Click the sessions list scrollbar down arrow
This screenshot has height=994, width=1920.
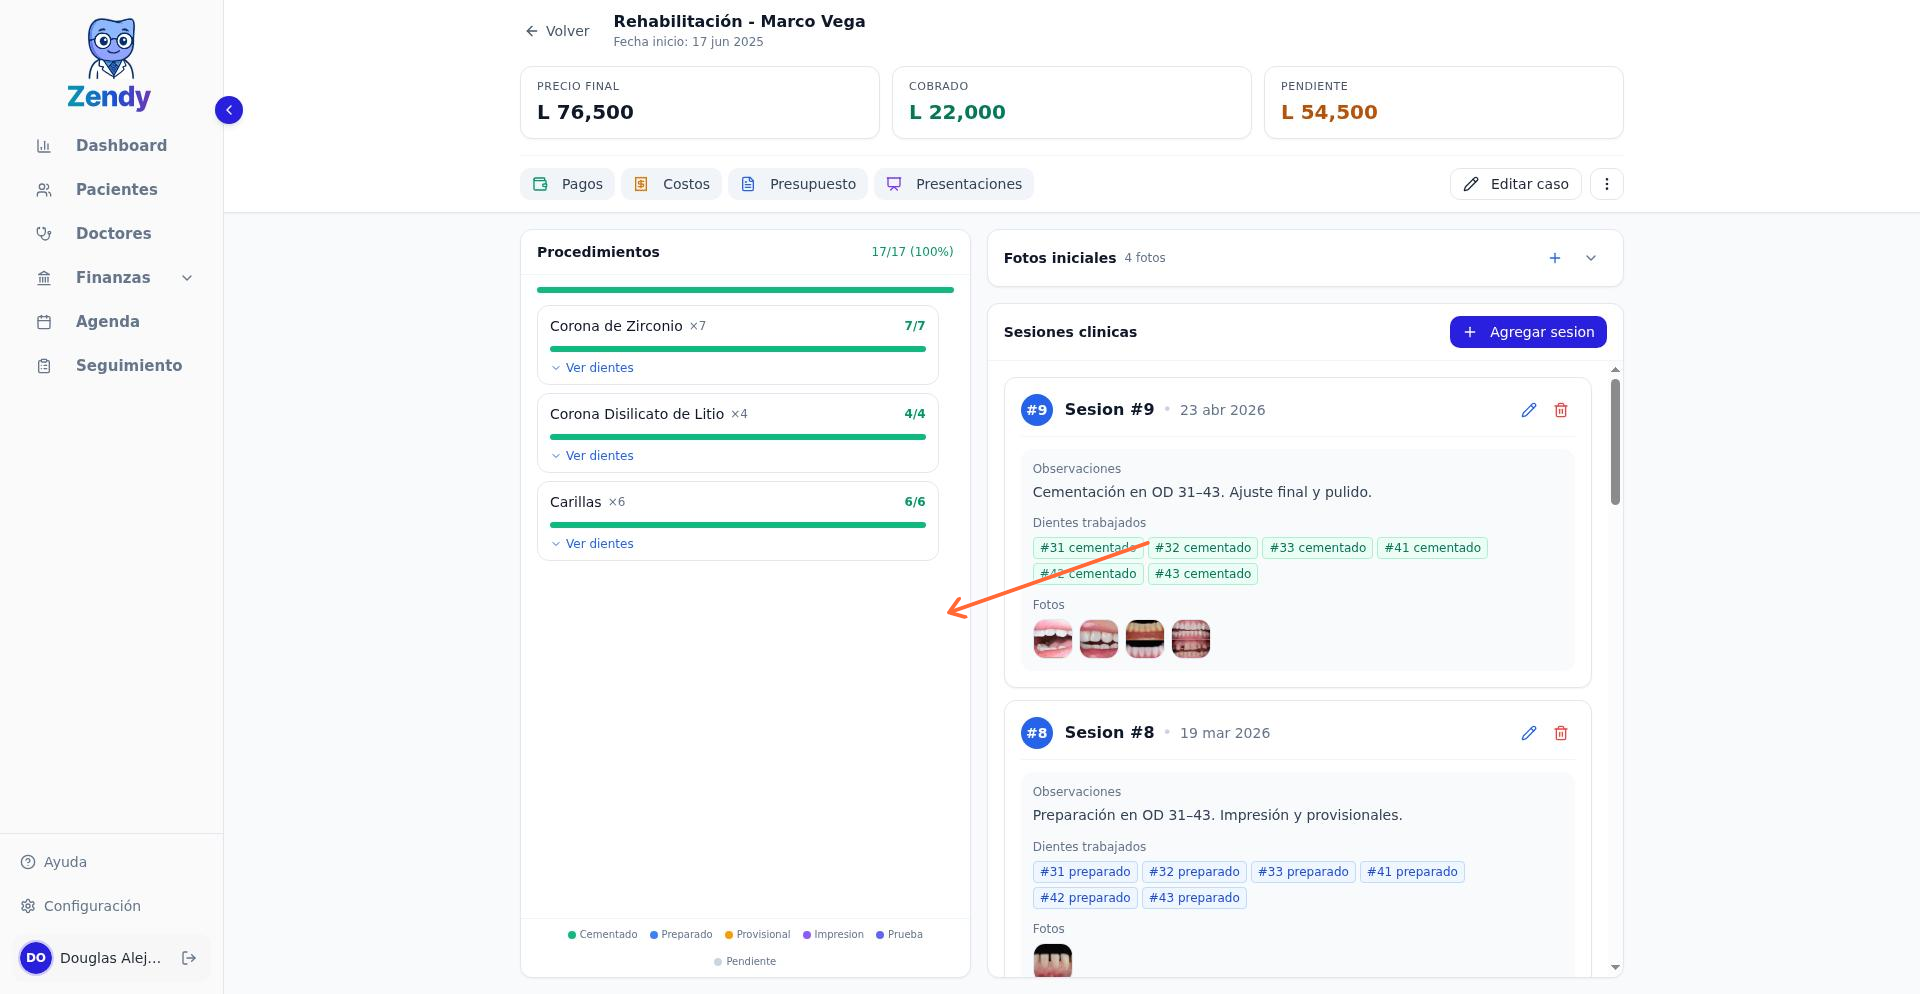pyautogui.click(x=1615, y=967)
